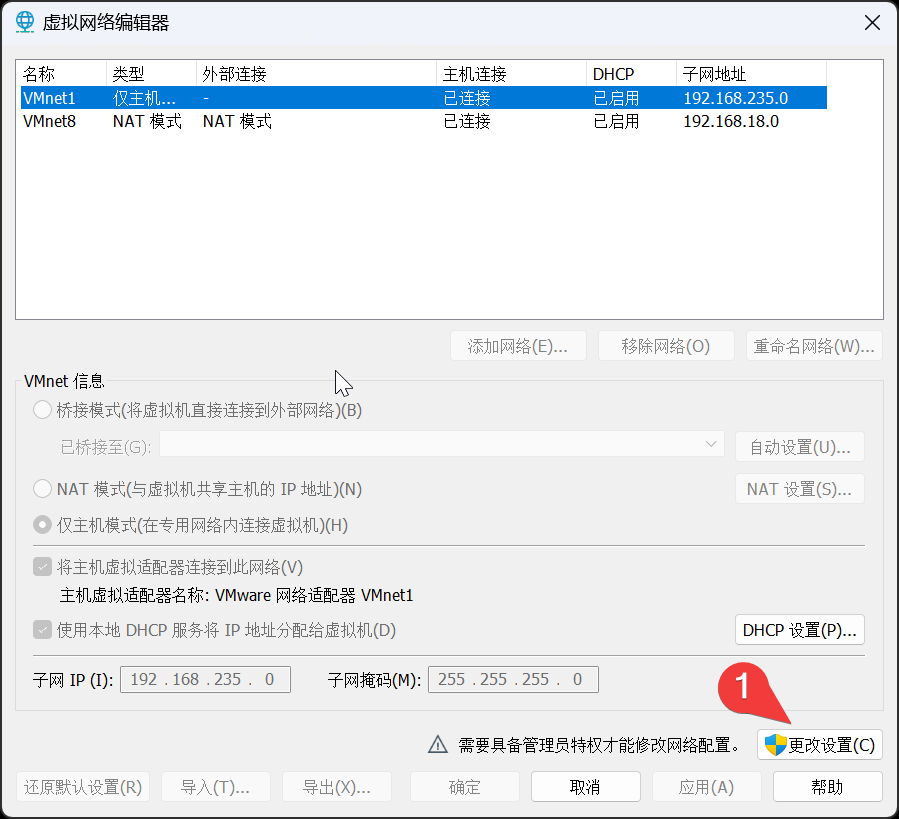
Task: Click the NAT 模式 type cell of VMnet8
Action: 147,121
